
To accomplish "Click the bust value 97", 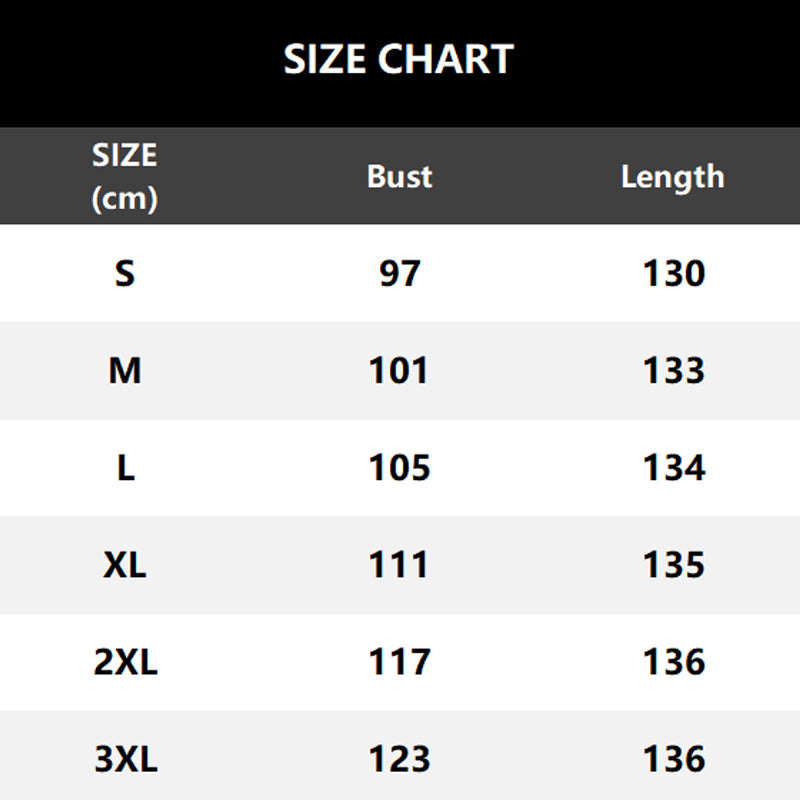I will (x=400, y=273).
